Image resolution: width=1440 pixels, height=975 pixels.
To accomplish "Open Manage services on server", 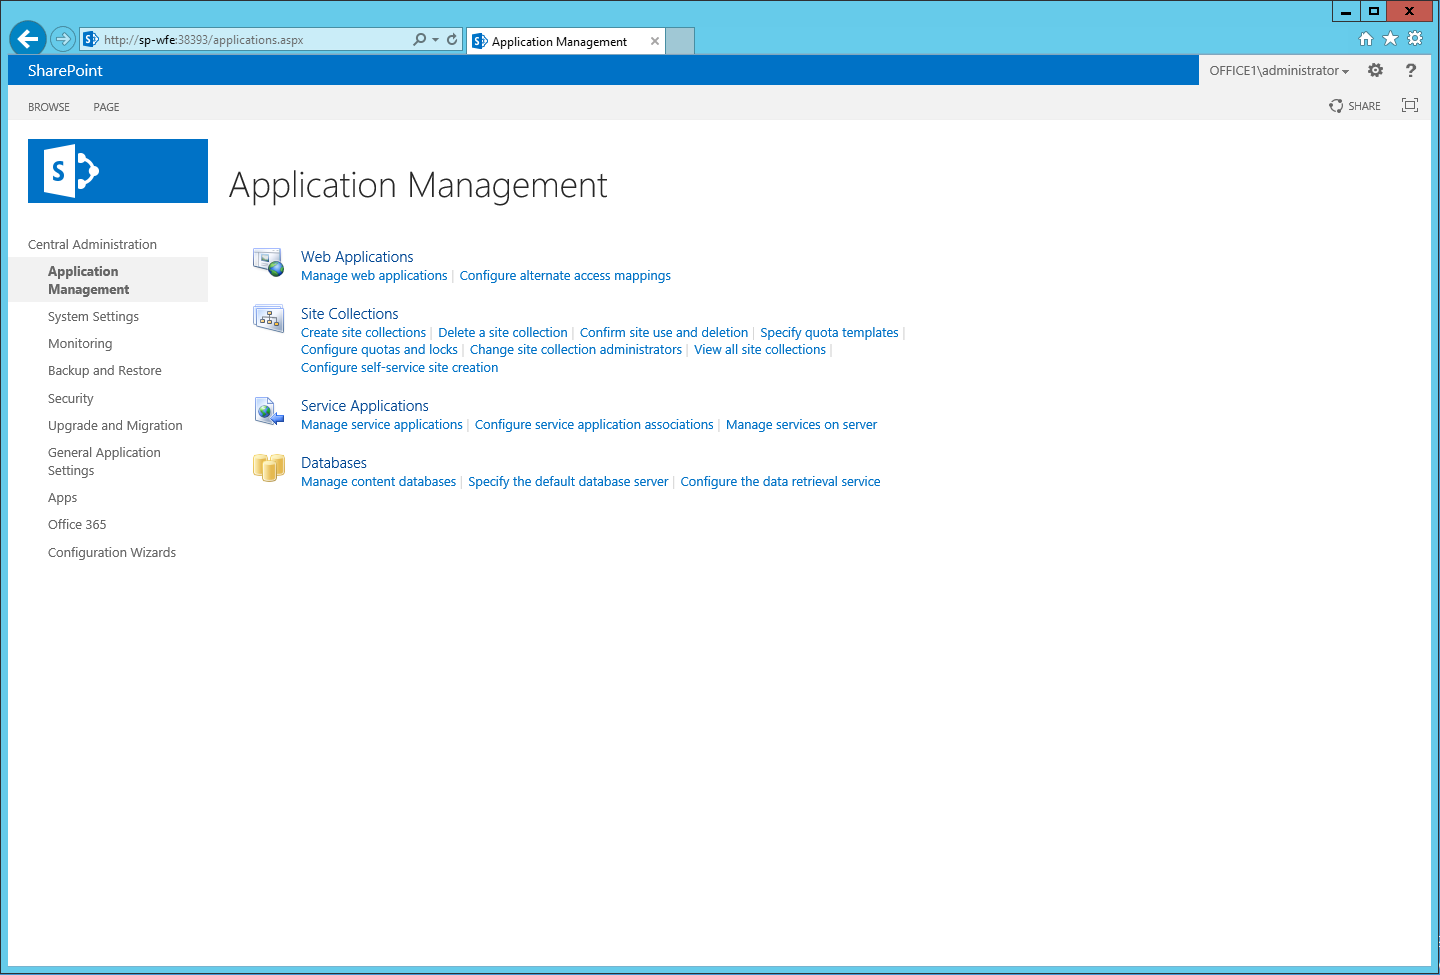I will click(x=801, y=425).
